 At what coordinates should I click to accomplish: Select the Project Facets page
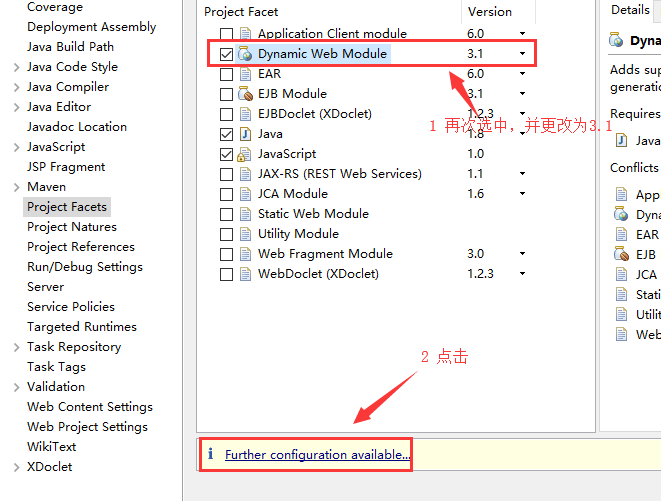(x=67, y=207)
